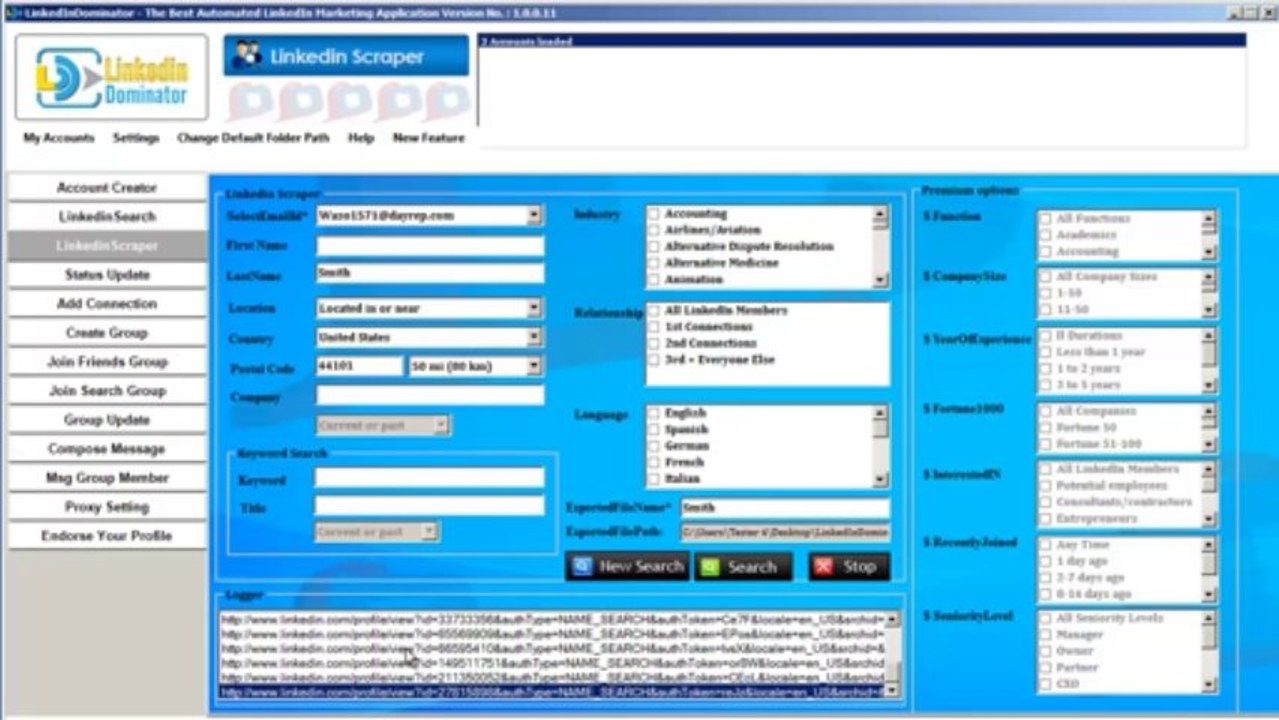The width and height of the screenshot is (1279, 720).
Task: Select the highlighted last Logger URL row
Action: click(551, 692)
